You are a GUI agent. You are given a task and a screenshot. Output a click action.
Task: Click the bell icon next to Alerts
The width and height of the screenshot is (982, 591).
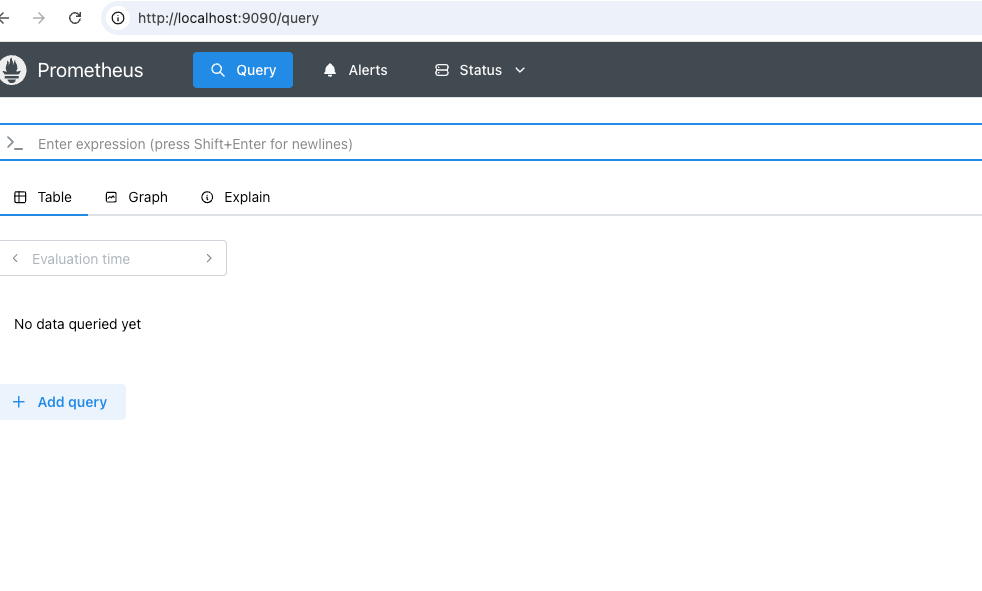click(x=330, y=70)
